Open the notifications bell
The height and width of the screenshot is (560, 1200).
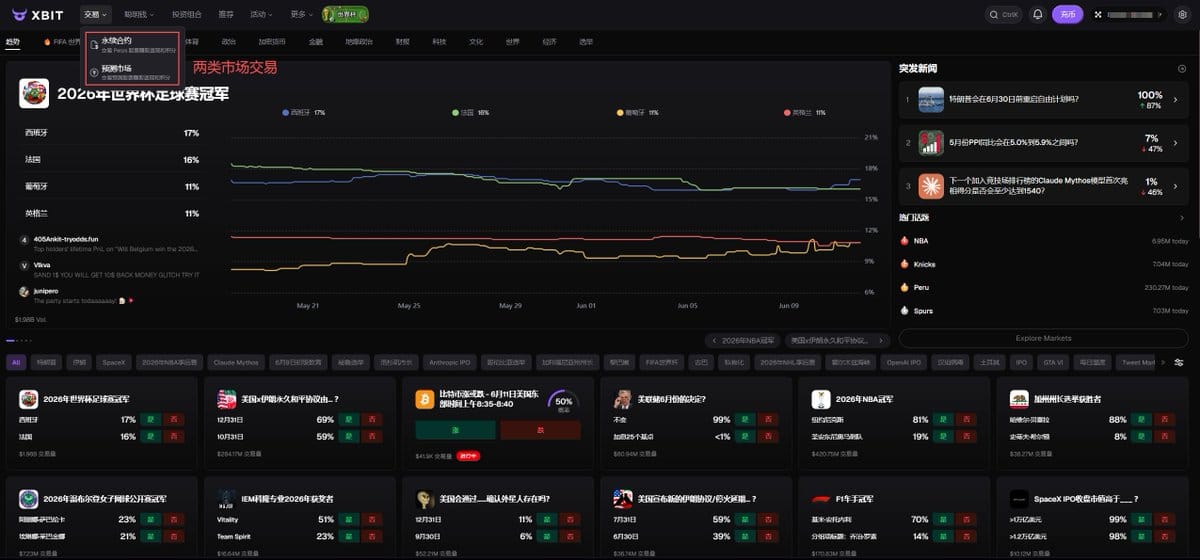[x=1037, y=14]
